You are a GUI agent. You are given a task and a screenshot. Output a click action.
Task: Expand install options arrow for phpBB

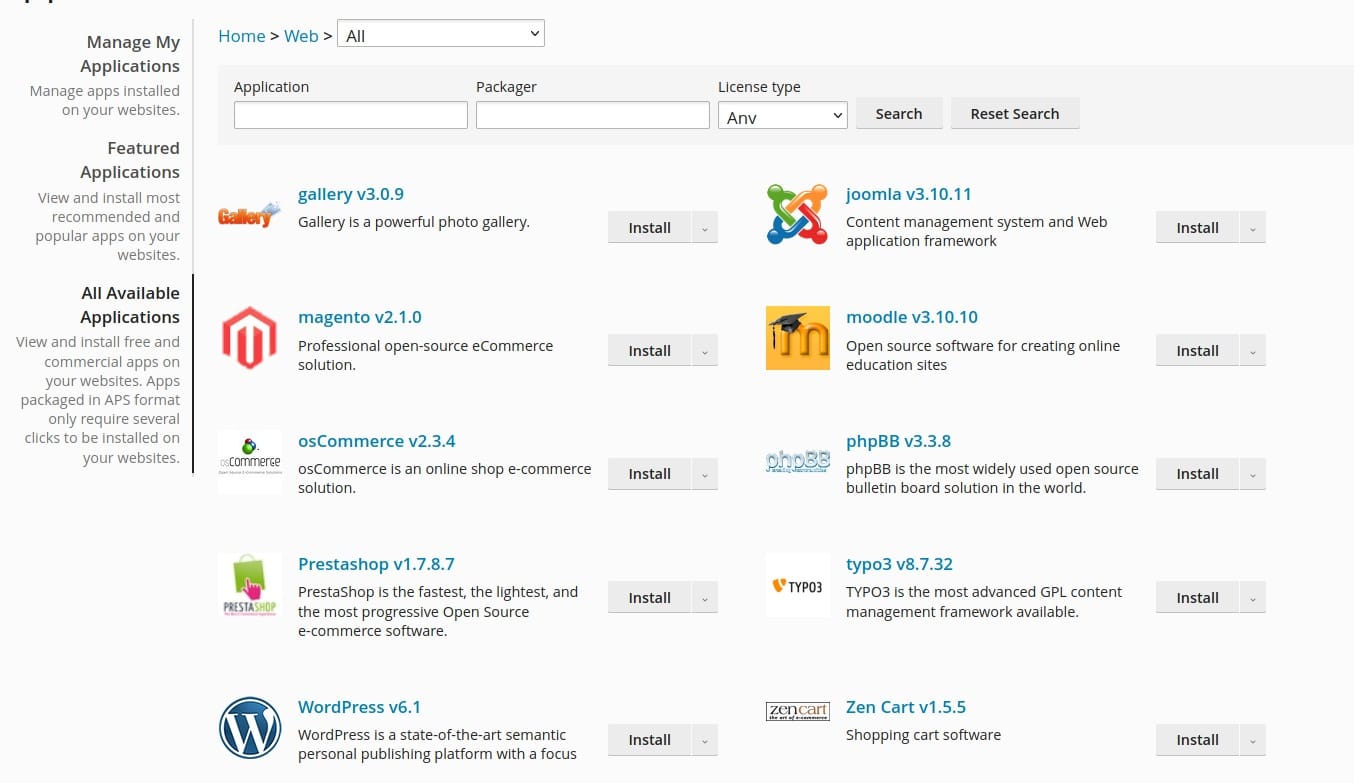pos(1252,474)
